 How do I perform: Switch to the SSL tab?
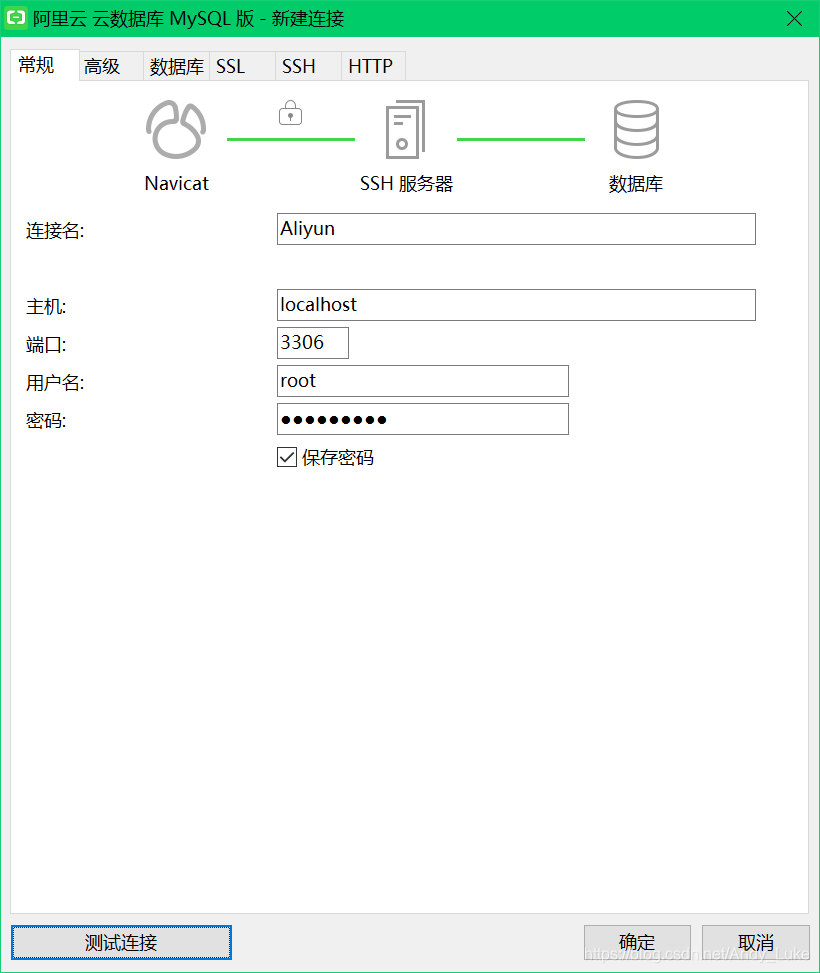[243, 66]
